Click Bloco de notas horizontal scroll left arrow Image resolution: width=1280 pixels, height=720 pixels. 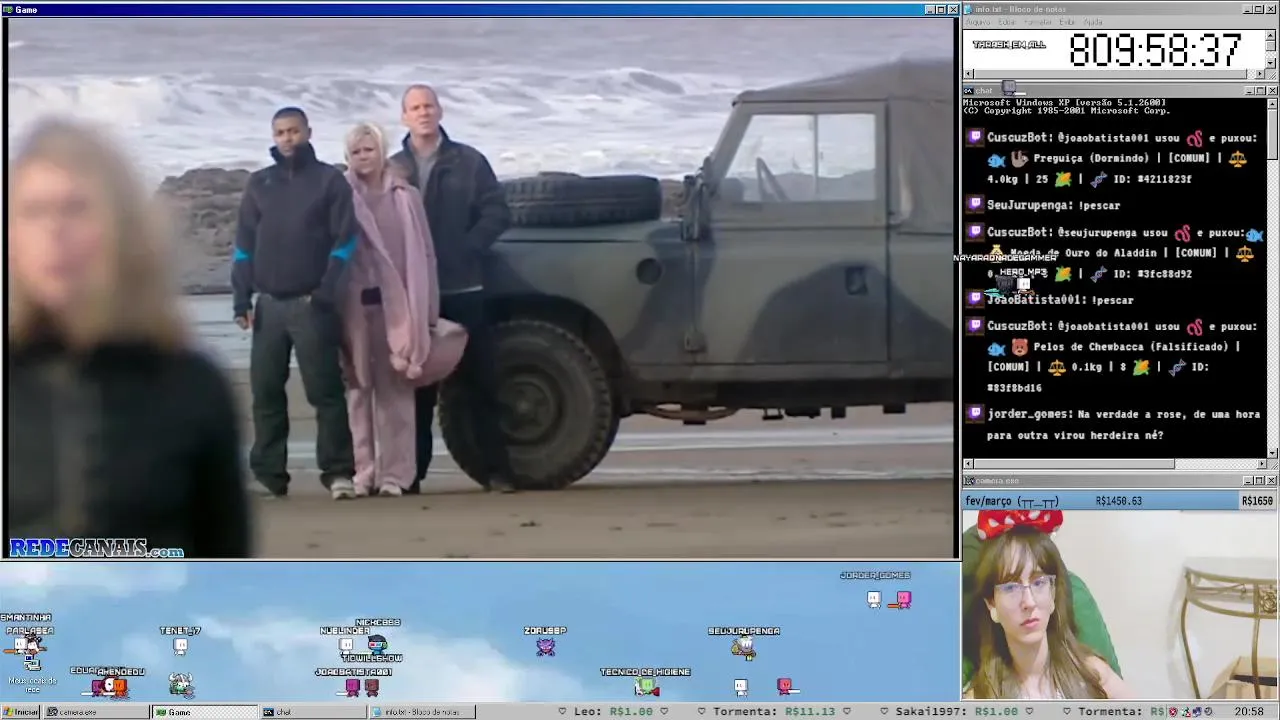tap(968, 74)
